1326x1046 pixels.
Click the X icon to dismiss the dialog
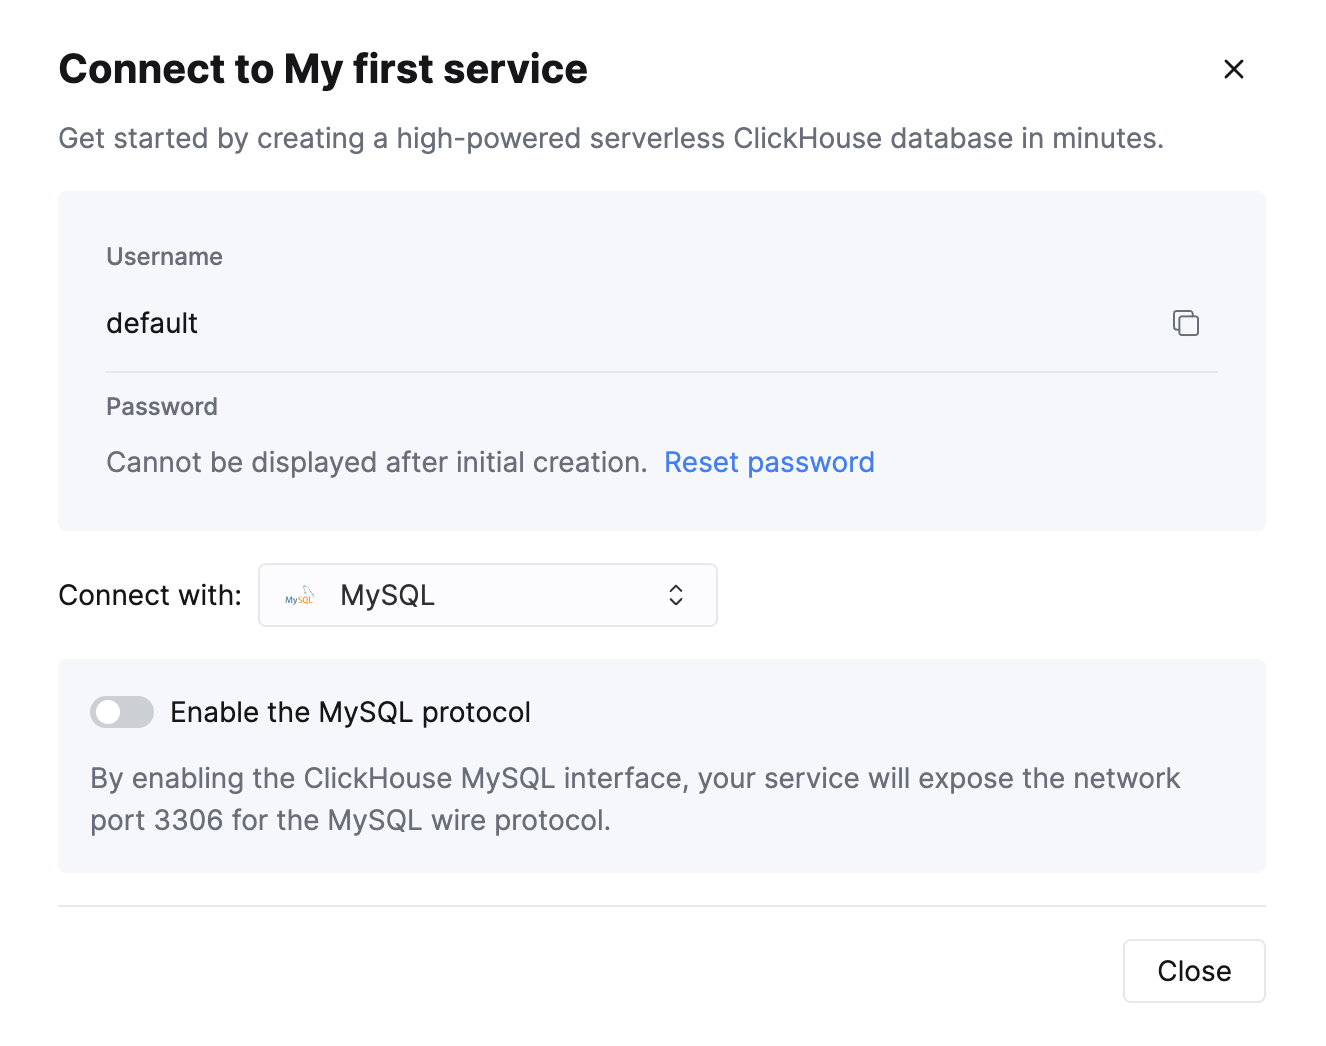(1233, 69)
